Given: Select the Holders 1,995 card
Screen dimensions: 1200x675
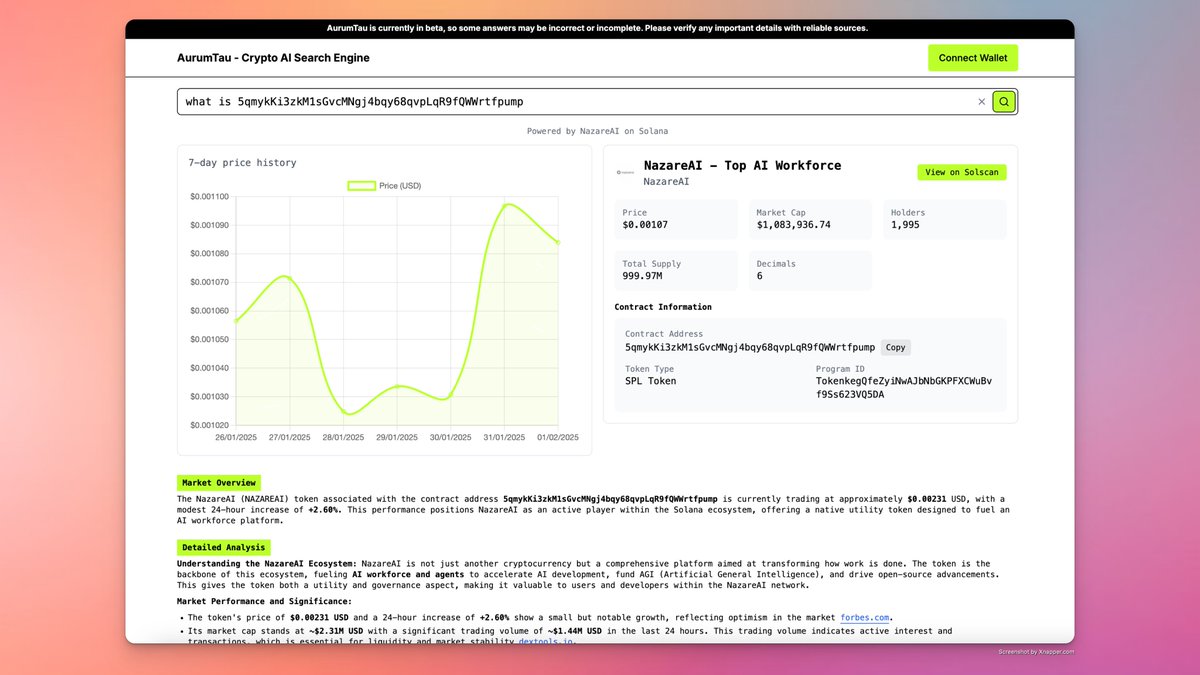Looking at the screenshot, I should 944,219.
